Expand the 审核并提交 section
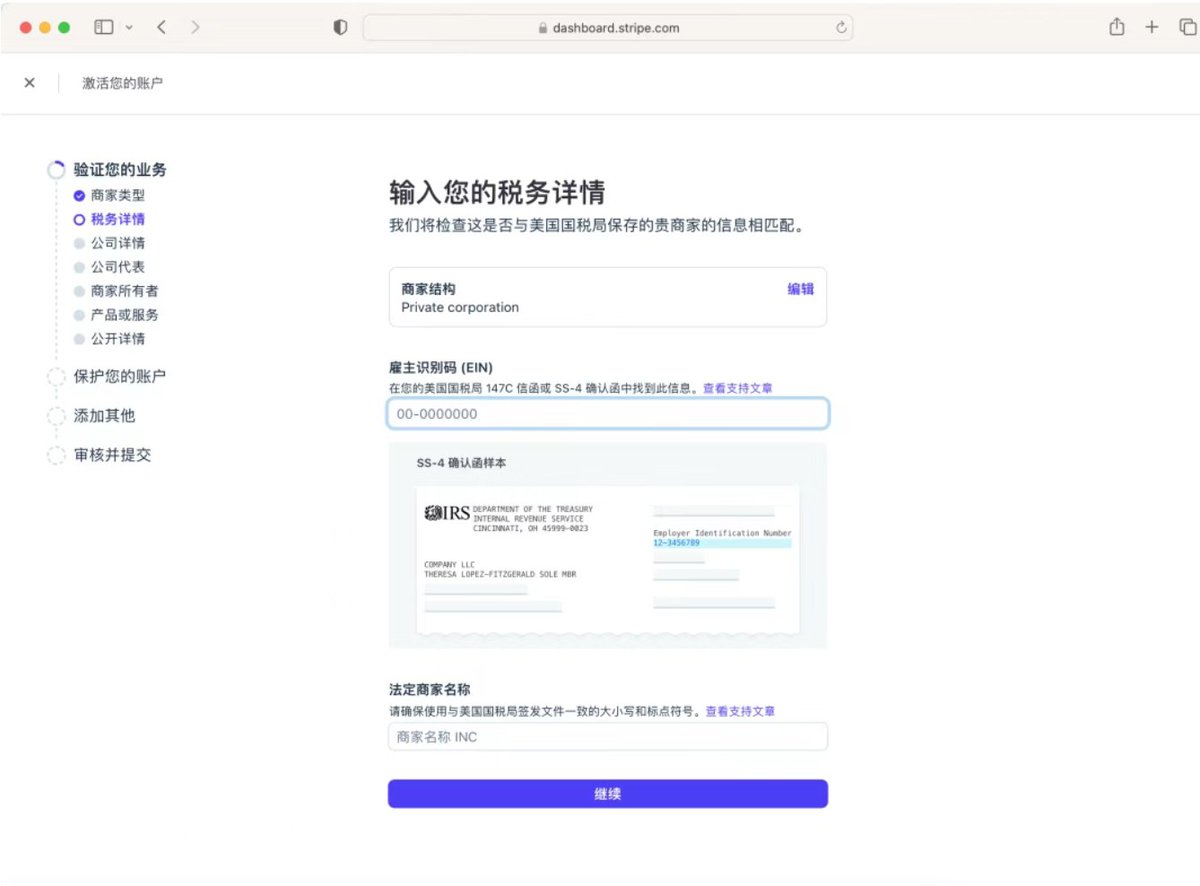 [x=112, y=455]
